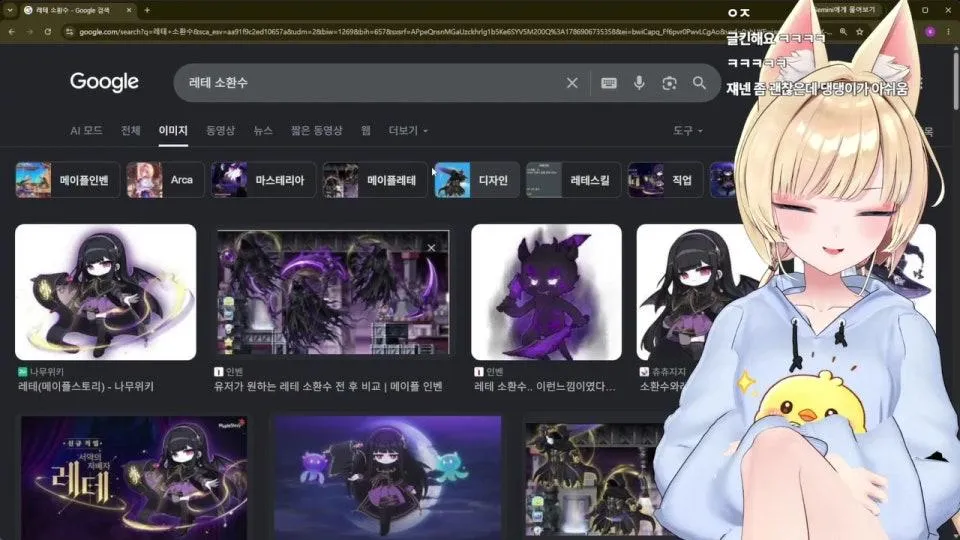Expand the 더보기 dropdown
960x540 pixels.
[408, 130]
